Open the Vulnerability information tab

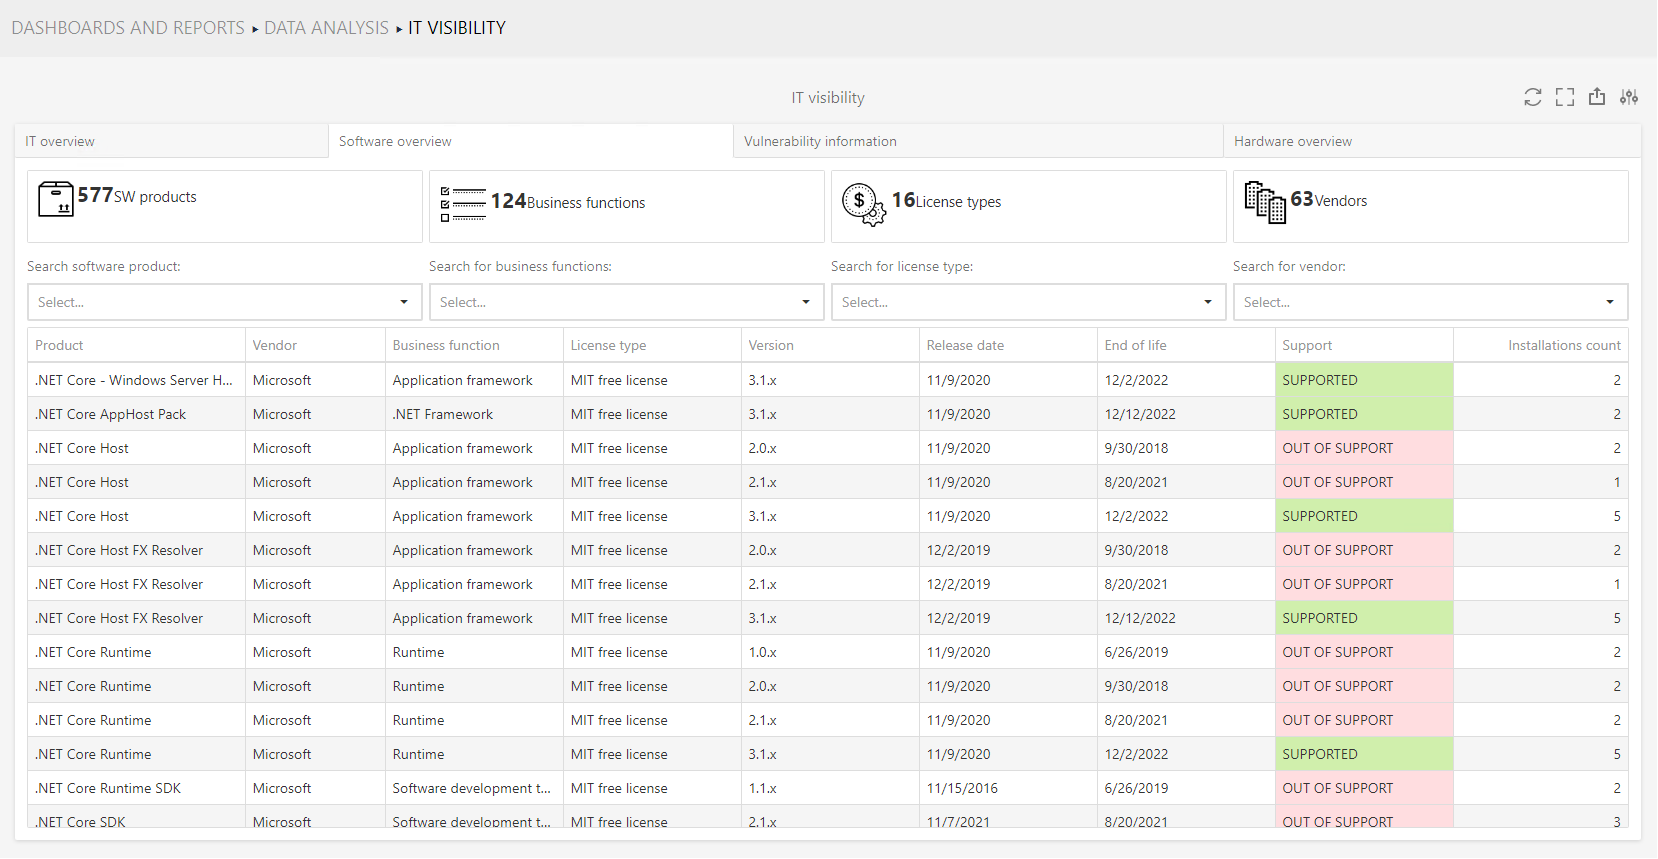(820, 141)
